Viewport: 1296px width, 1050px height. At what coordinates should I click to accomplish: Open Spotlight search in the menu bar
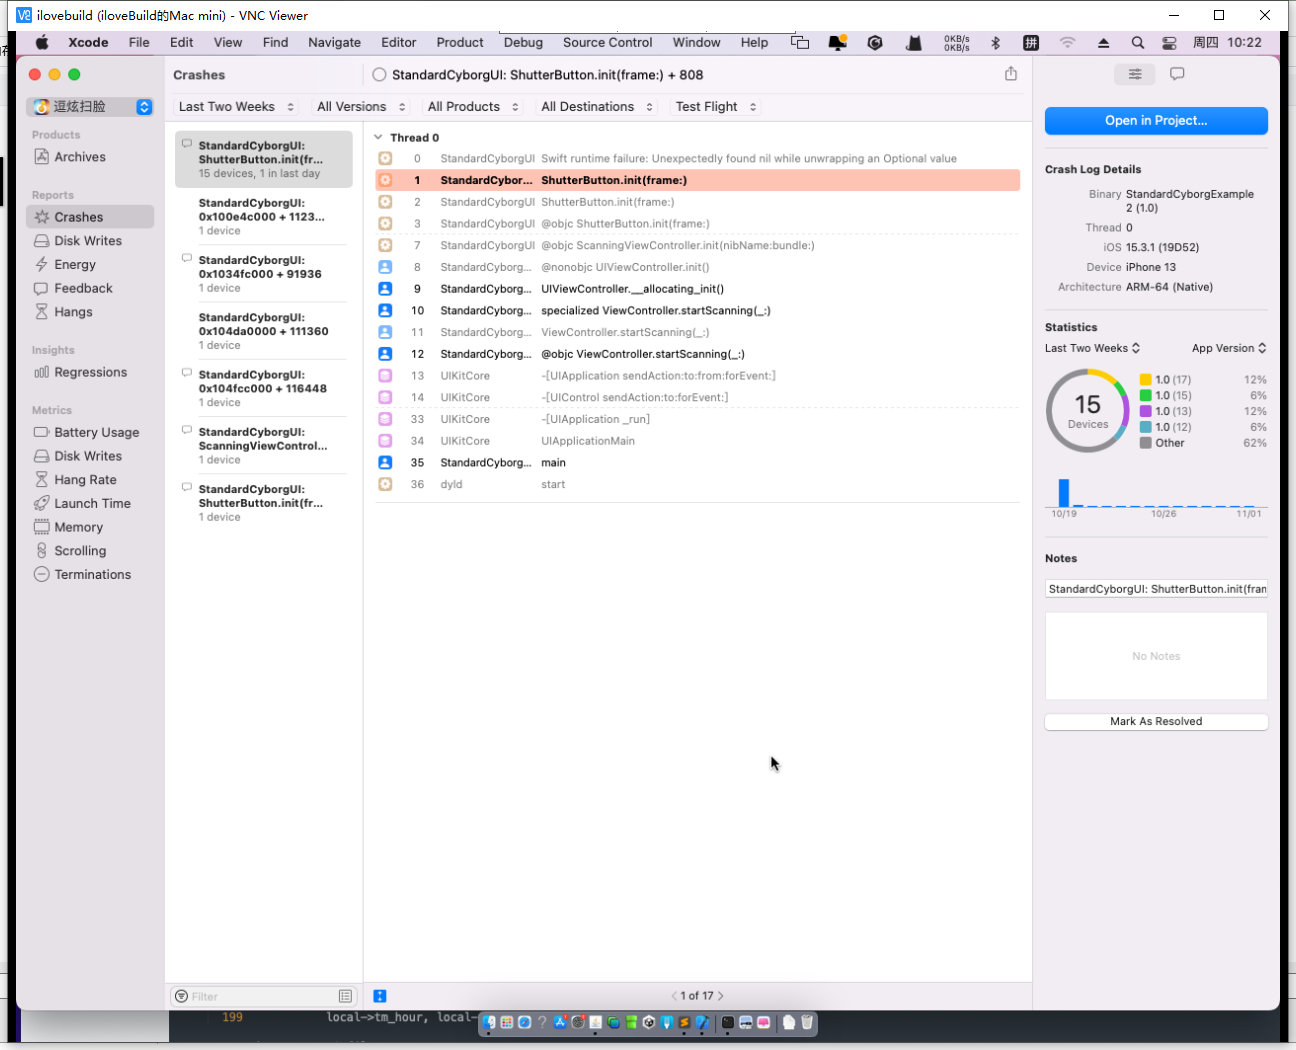(1137, 43)
